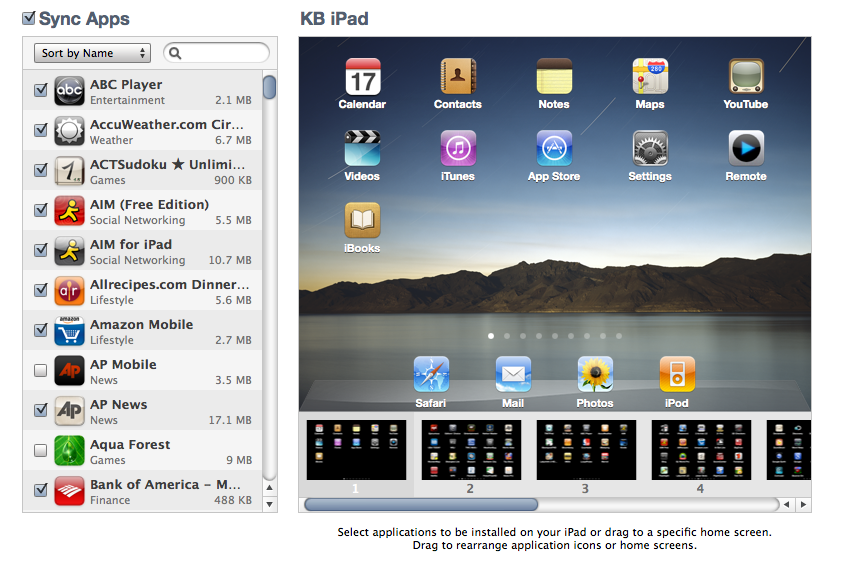The height and width of the screenshot is (567, 846).
Task: Toggle the Bank of America checkbox
Action: 40,490
